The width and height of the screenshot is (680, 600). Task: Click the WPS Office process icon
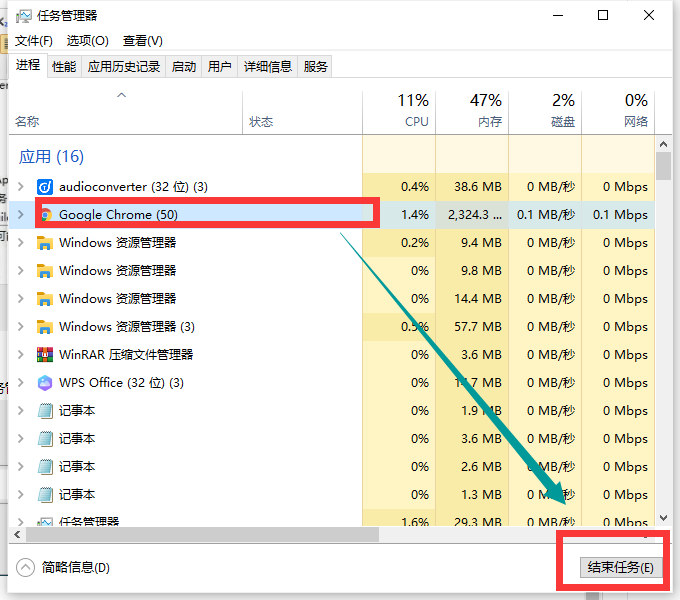coord(45,383)
